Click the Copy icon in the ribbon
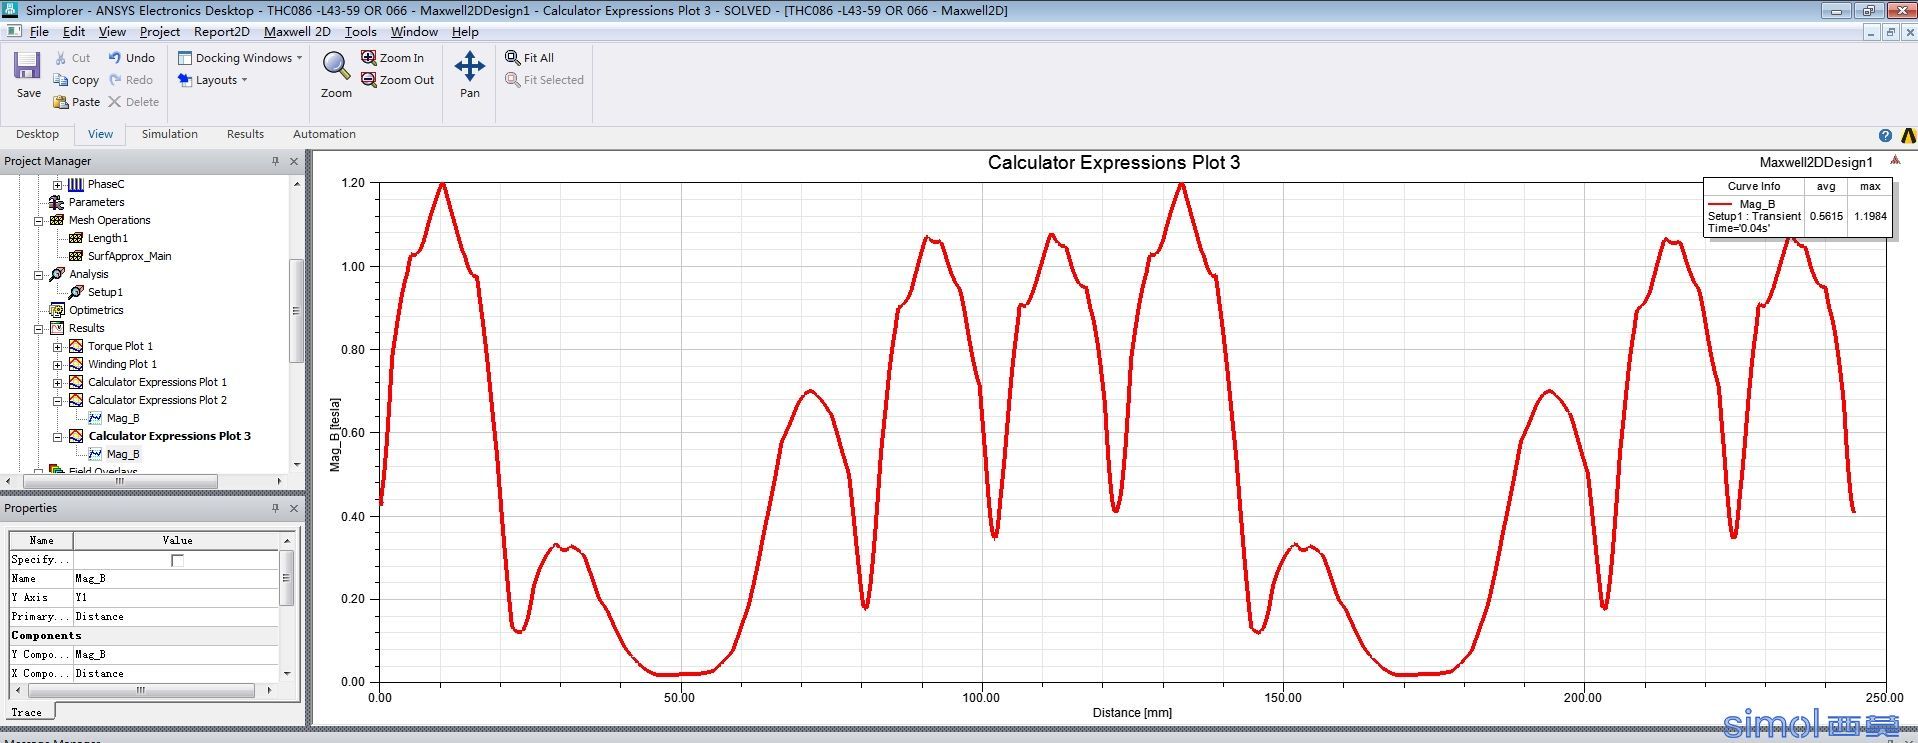 [x=61, y=80]
